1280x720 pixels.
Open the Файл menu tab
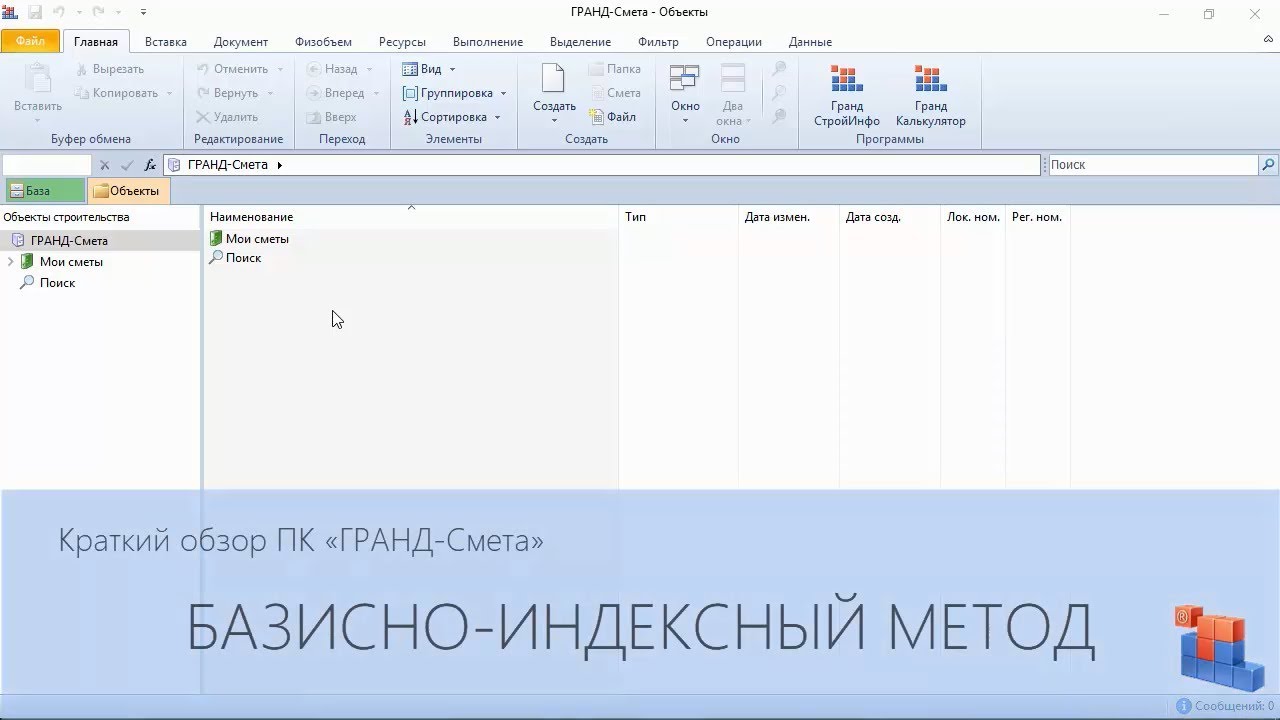[30, 42]
